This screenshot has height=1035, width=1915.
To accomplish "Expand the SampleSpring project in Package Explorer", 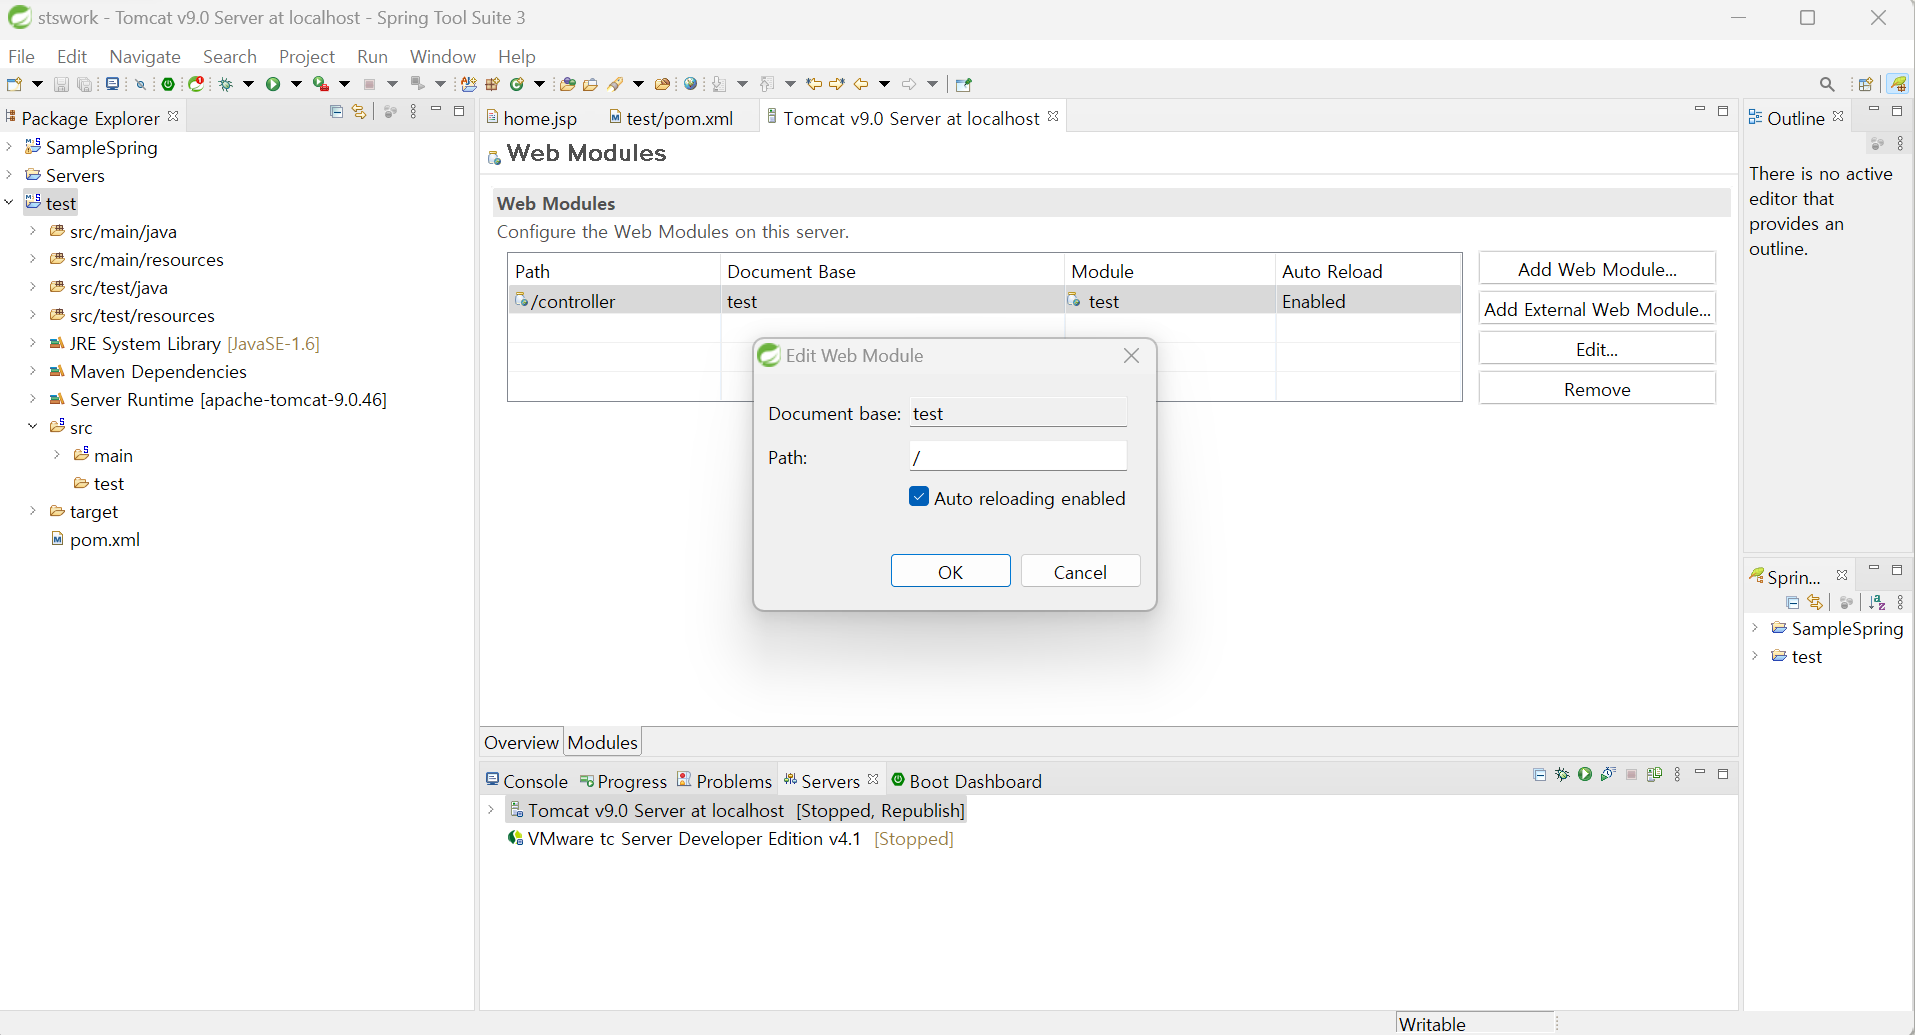I will point(9,147).
